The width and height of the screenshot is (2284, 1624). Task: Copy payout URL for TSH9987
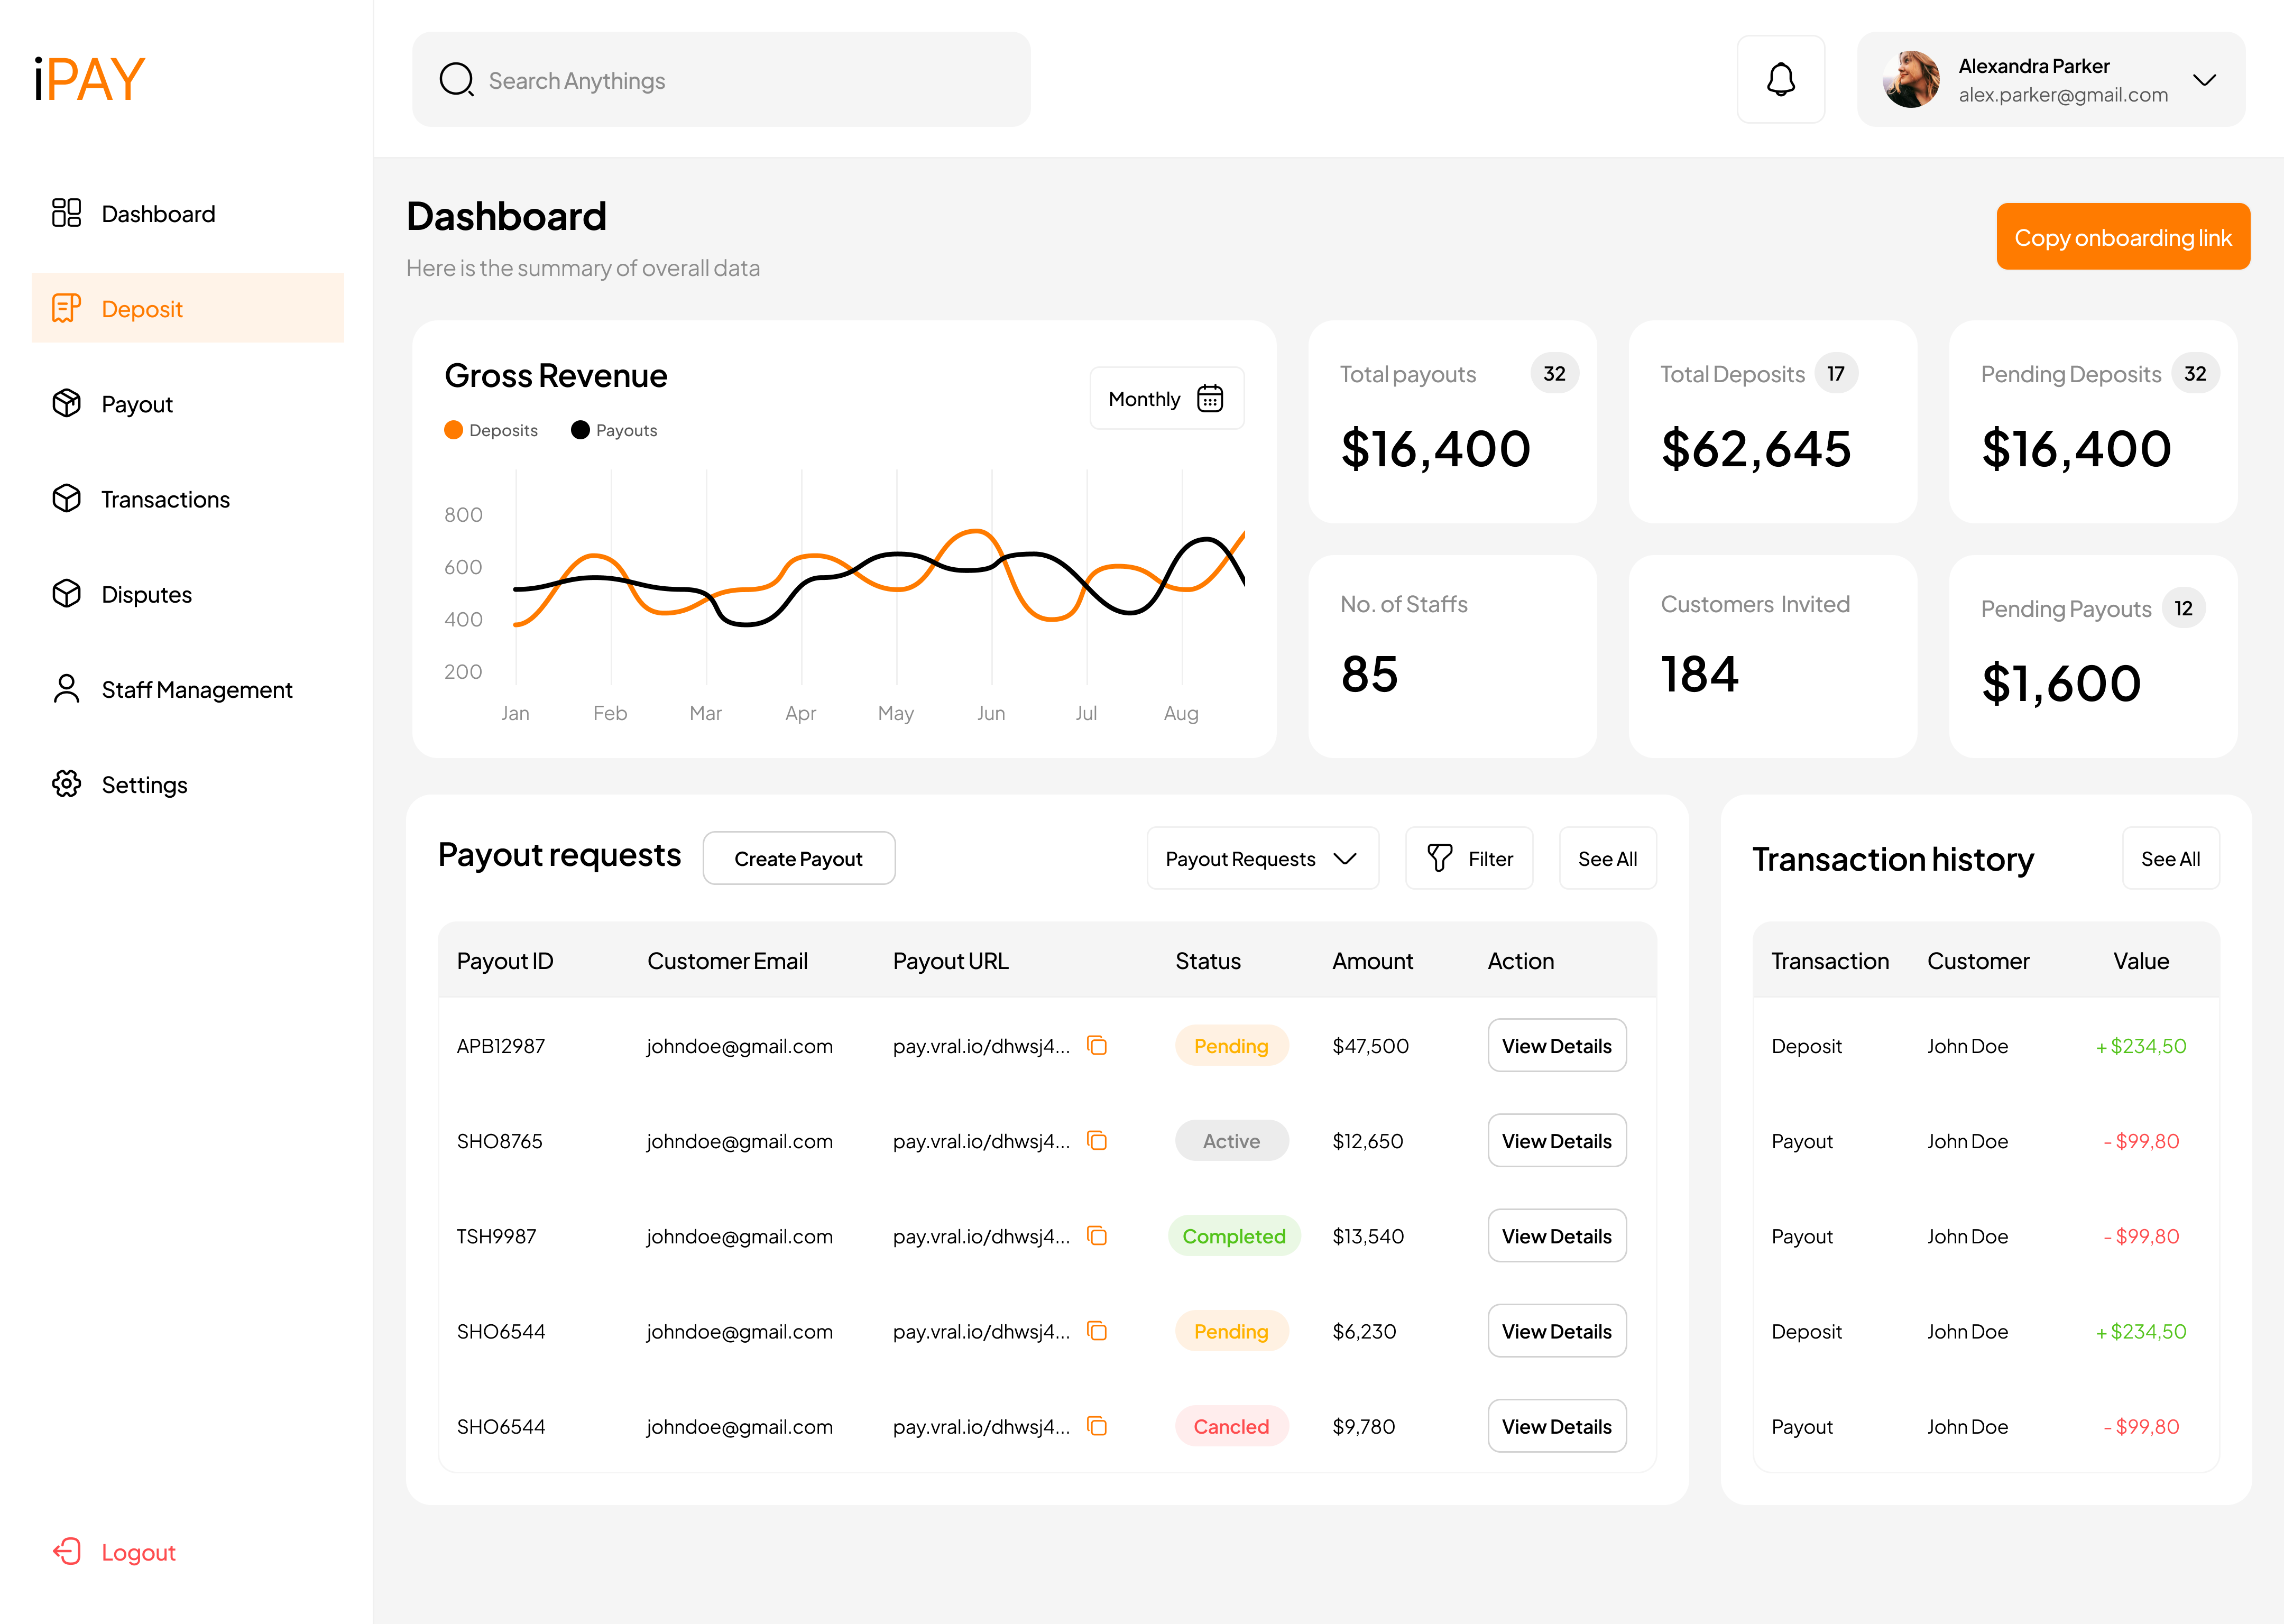click(x=1097, y=1235)
